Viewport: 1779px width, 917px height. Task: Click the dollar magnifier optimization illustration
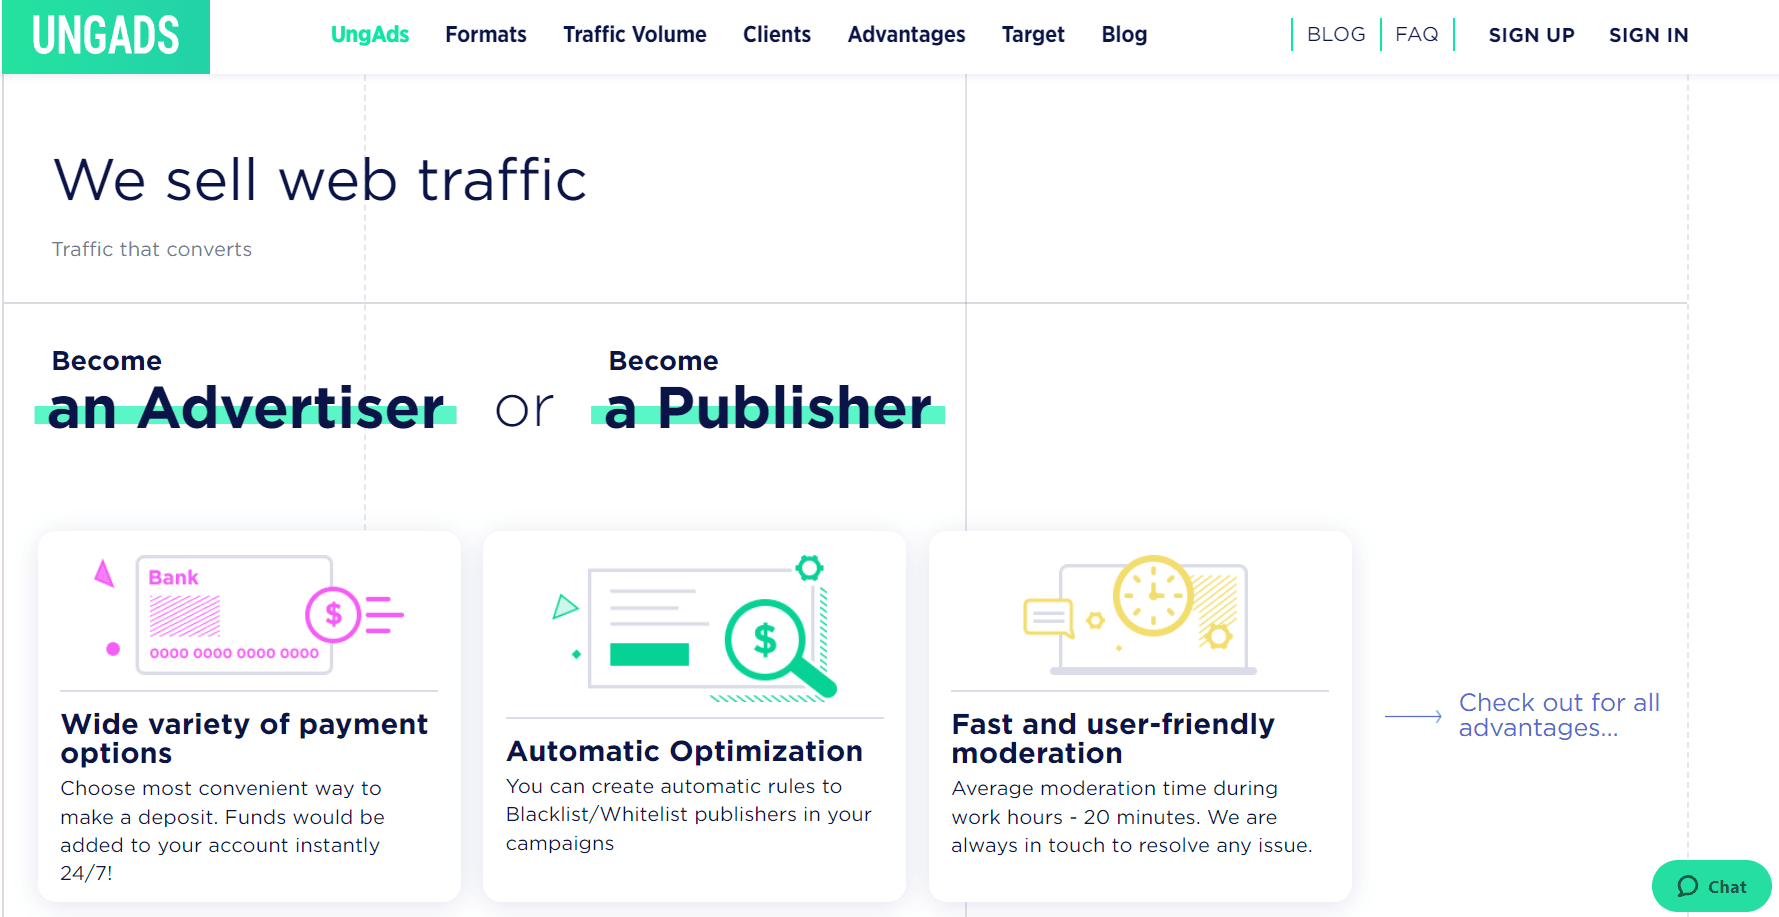click(695, 627)
